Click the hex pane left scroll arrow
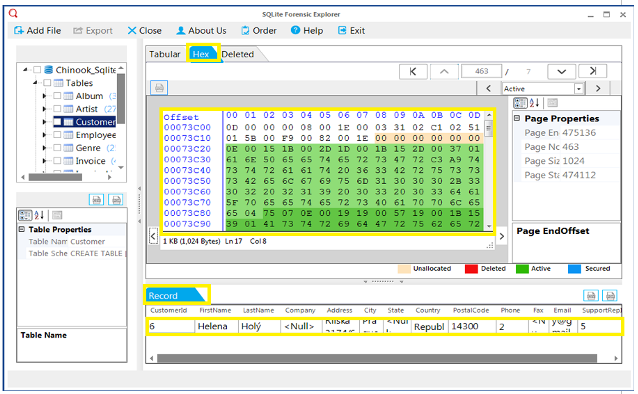 pyautogui.click(x=153, y=236)
